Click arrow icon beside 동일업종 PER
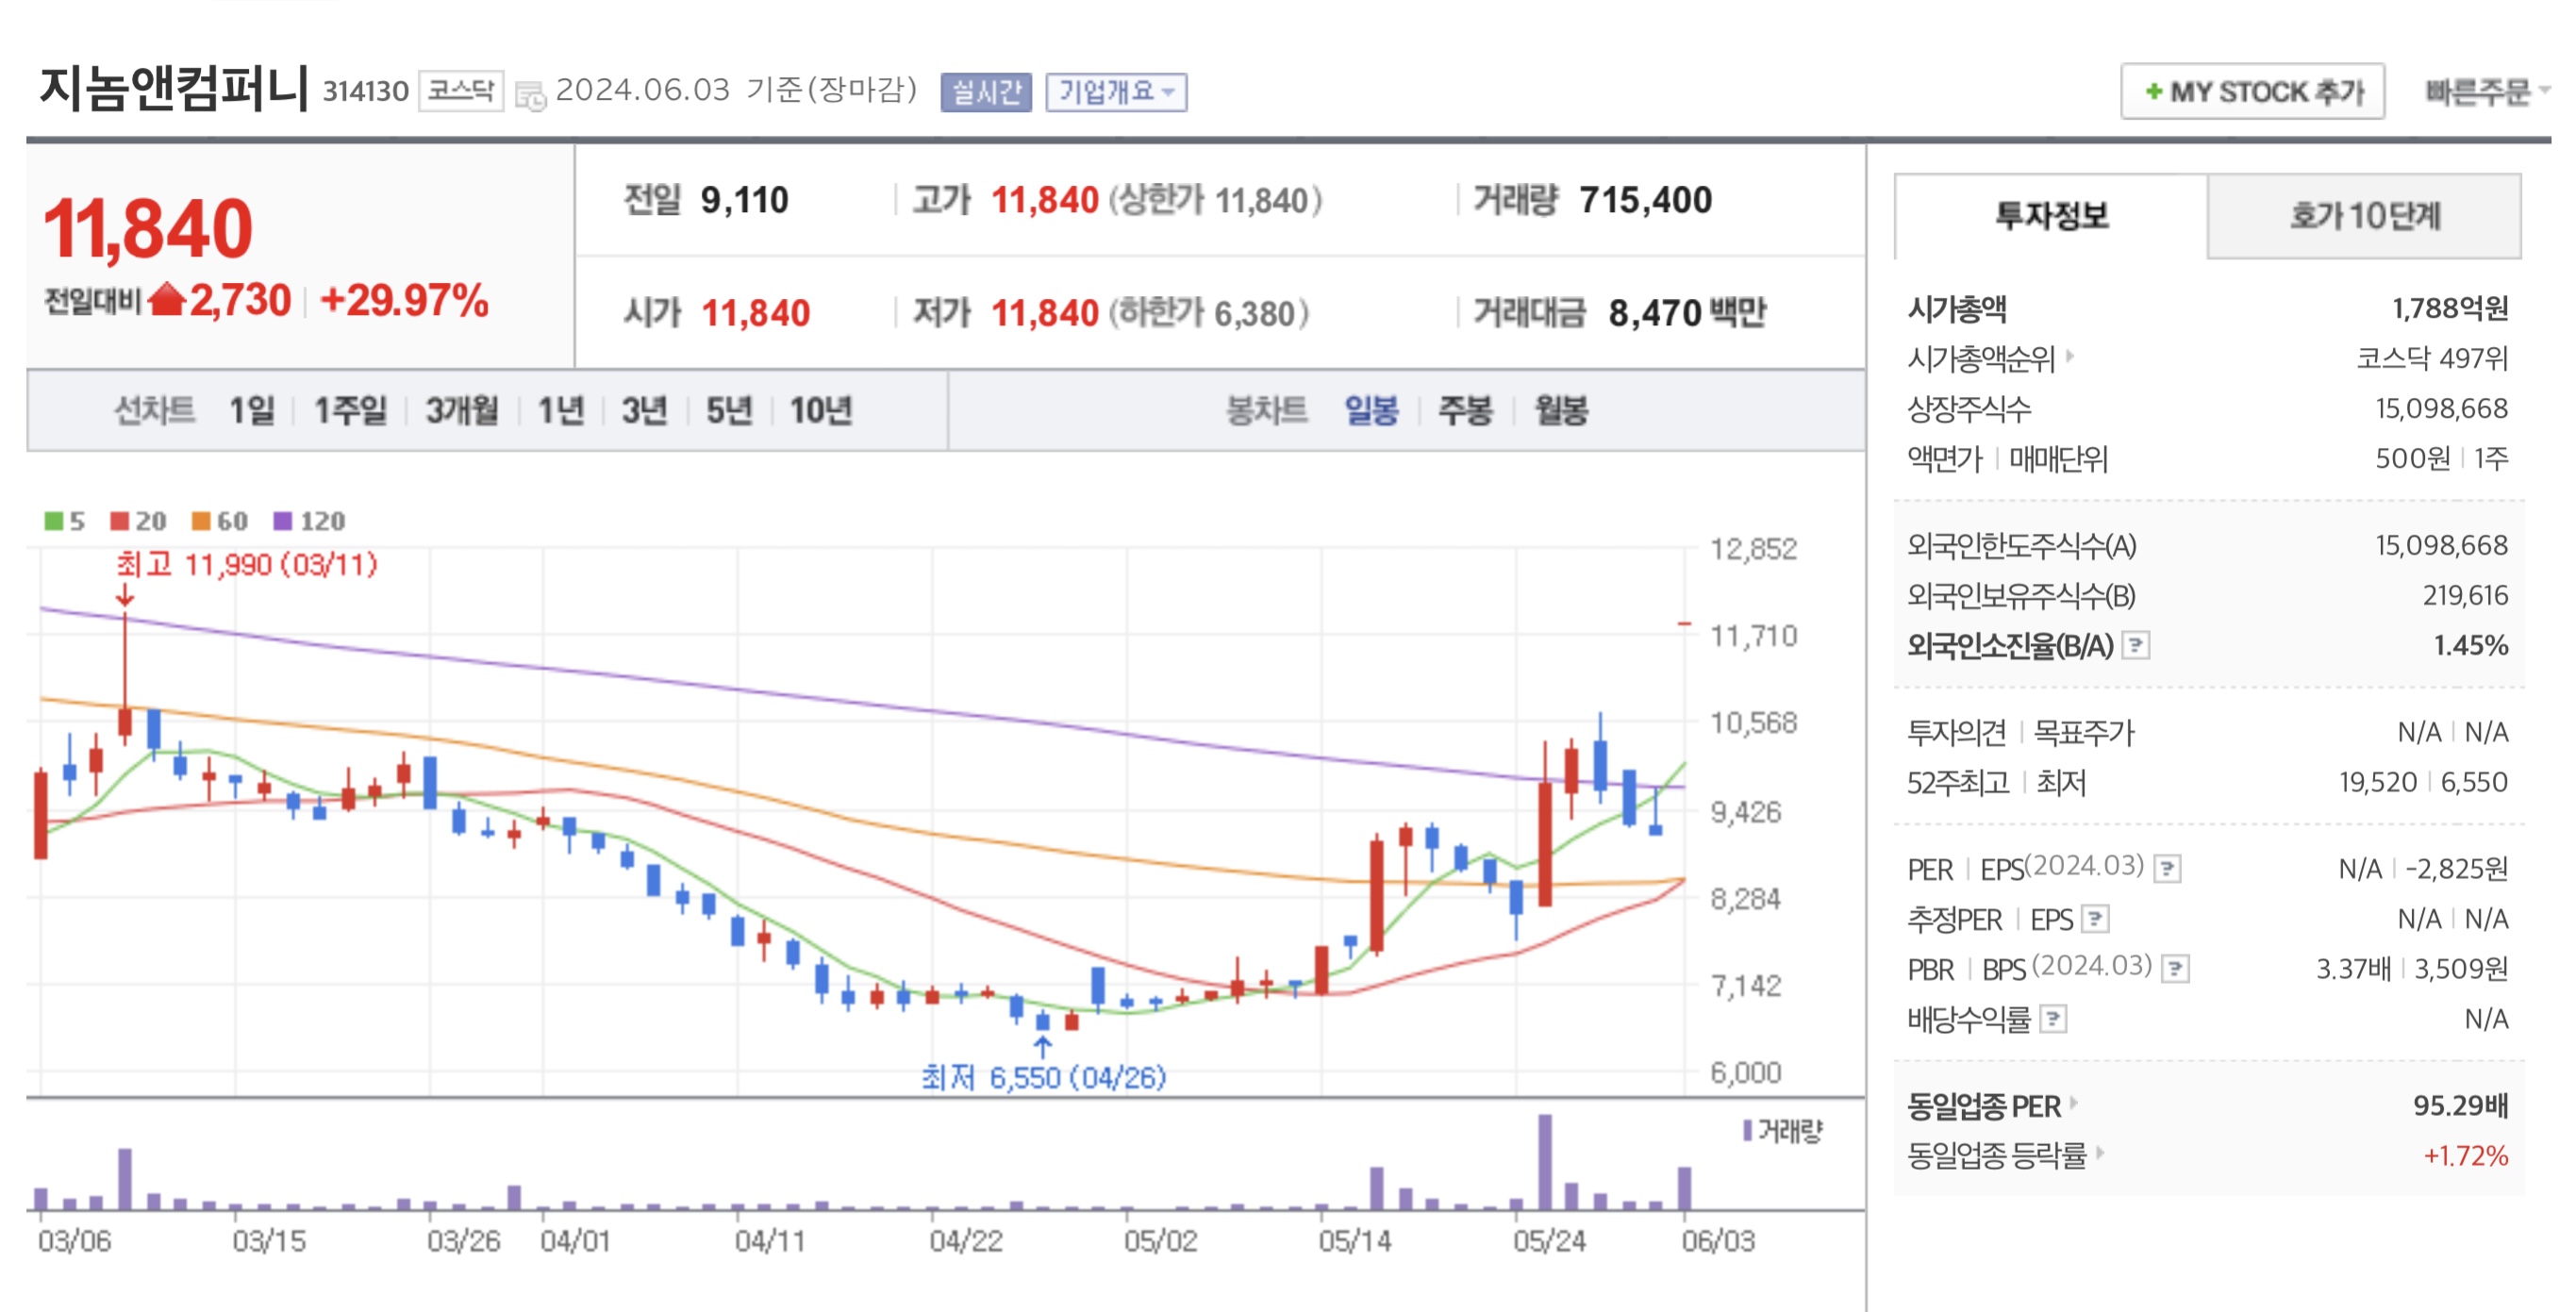Viewport: 2576px width, 1312px height. pyautogui.click(x=2074, y=1103)
